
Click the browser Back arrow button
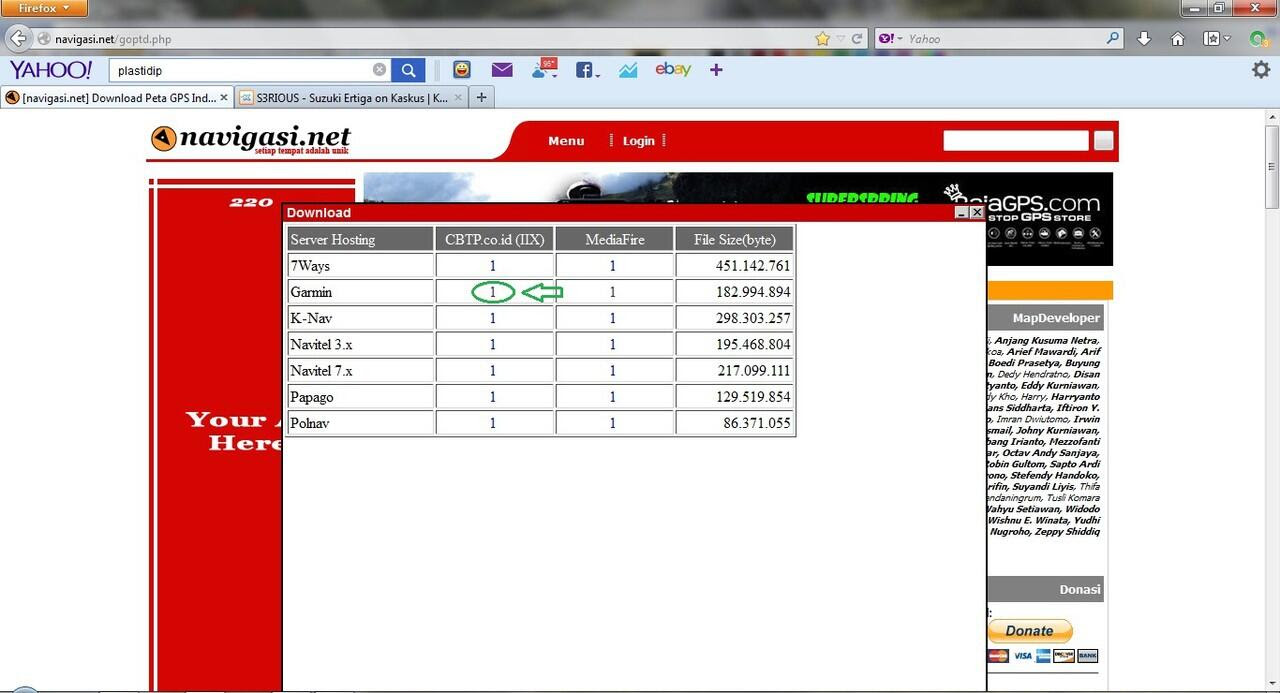[18, 39]
